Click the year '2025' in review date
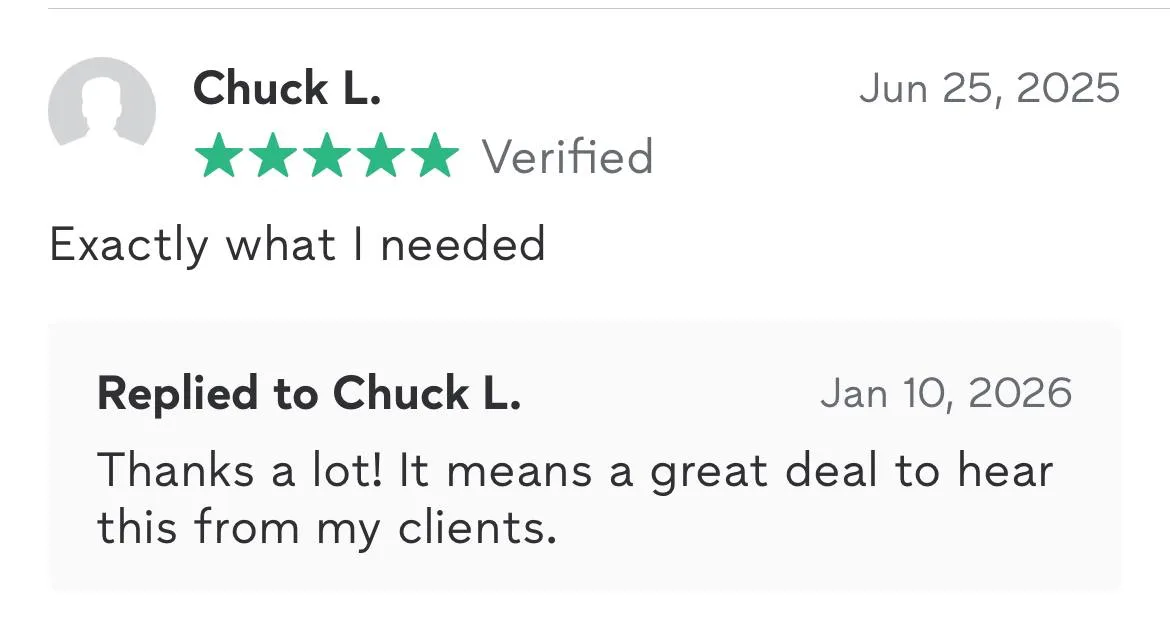 [1067, 88]
